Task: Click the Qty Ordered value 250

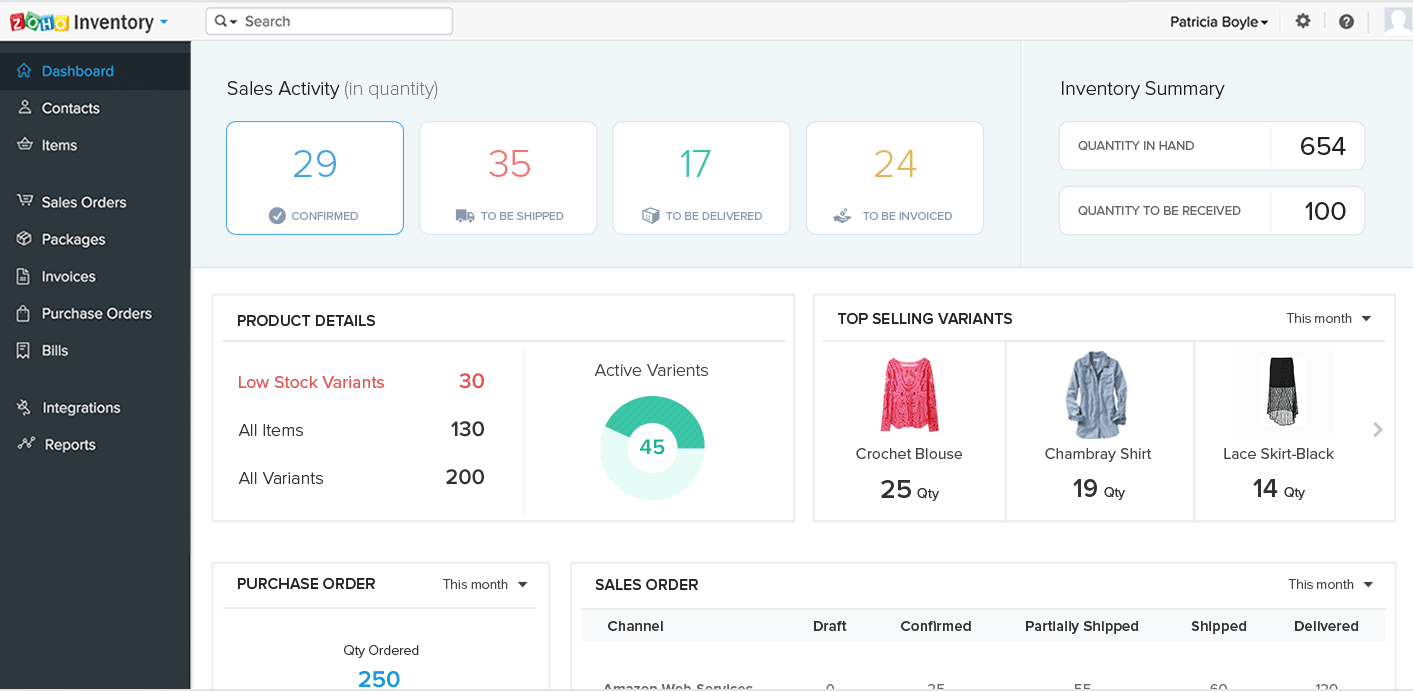Action: click(379, 679)
